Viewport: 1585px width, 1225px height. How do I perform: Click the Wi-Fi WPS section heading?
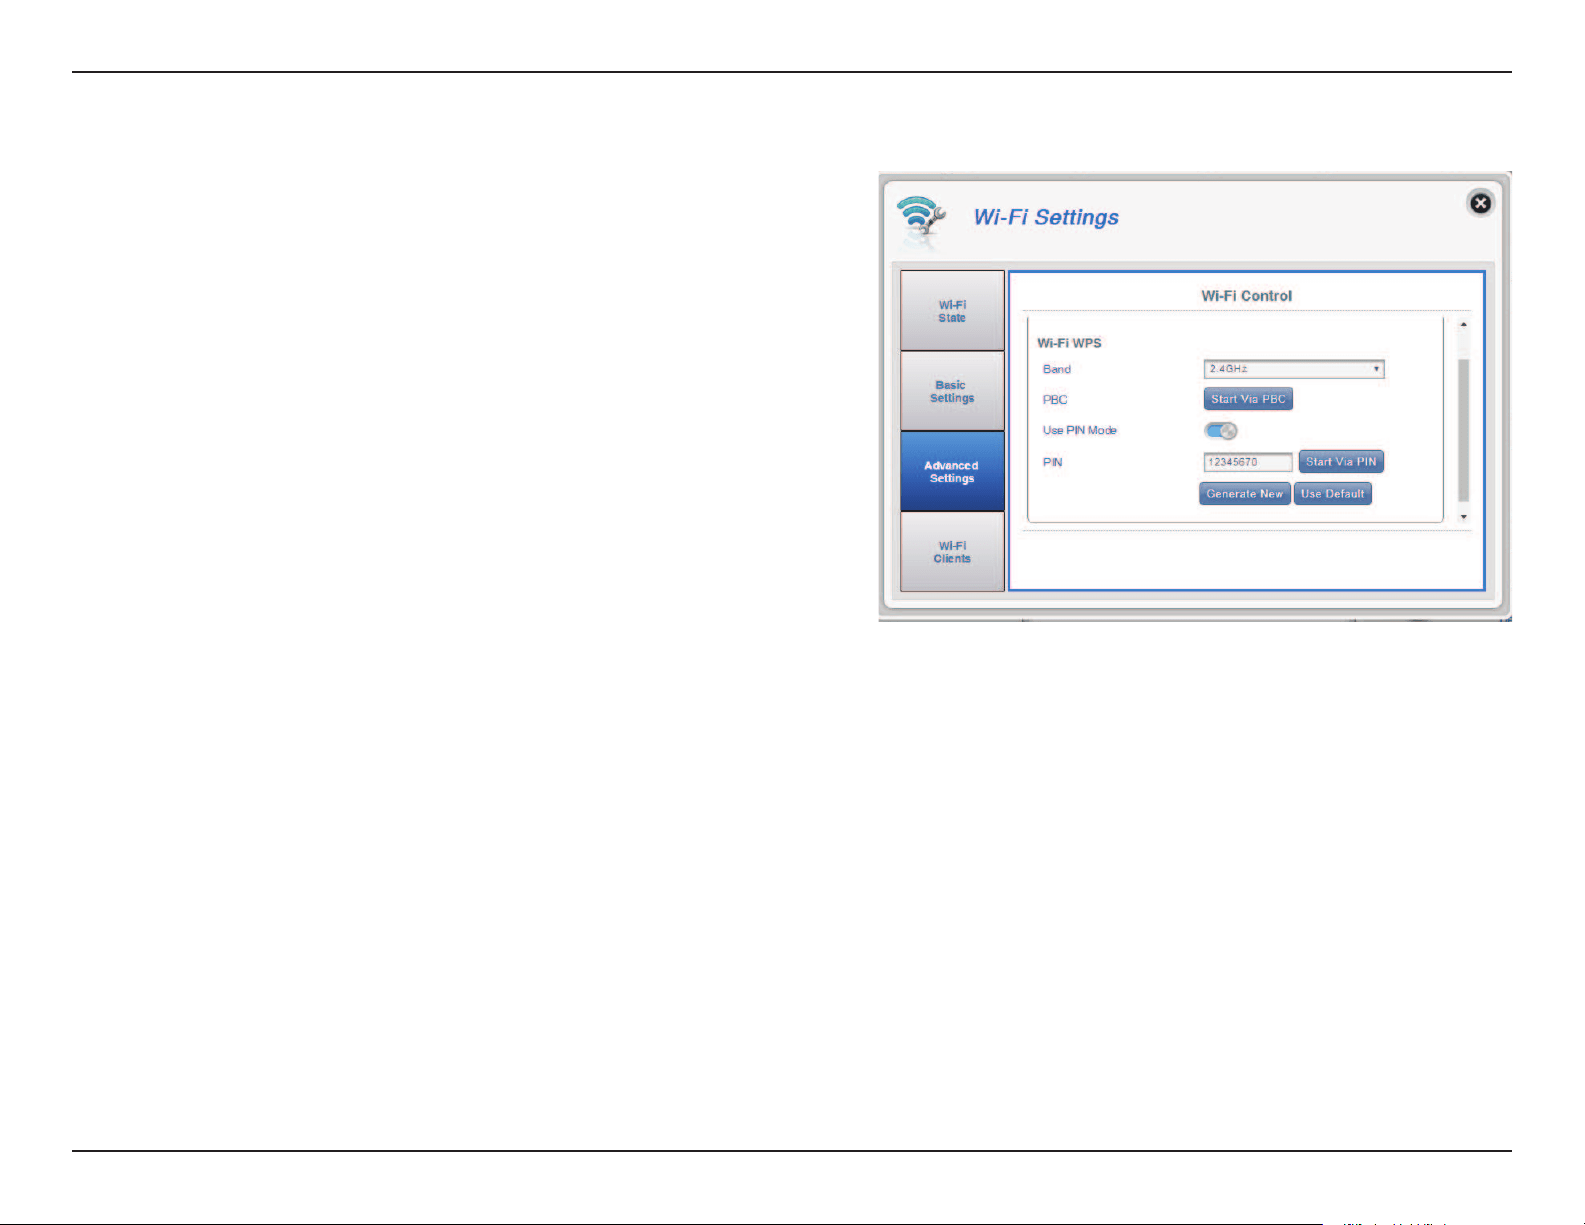pos(1069,343)
